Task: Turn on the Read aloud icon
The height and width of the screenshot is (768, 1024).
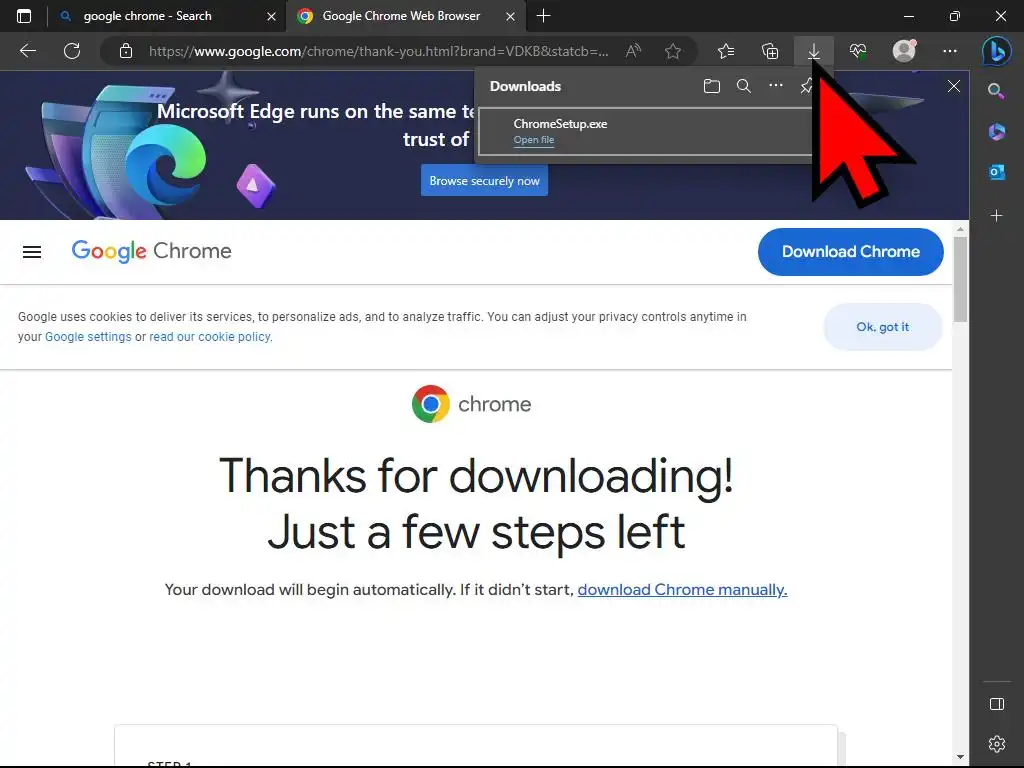Action: coord(633,51)
